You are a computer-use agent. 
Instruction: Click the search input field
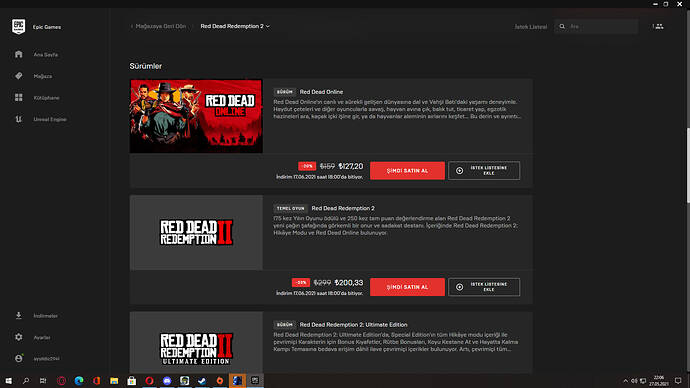596,26
